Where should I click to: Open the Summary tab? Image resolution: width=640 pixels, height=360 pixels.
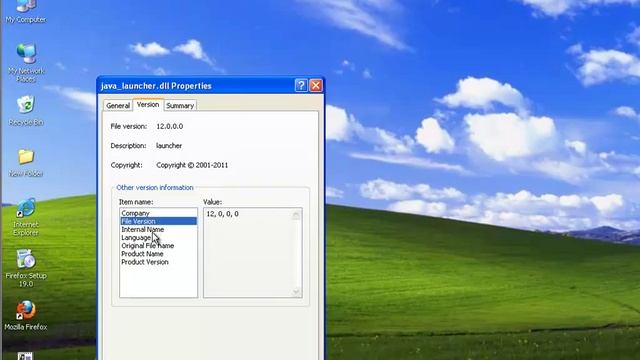click(180, 106)
